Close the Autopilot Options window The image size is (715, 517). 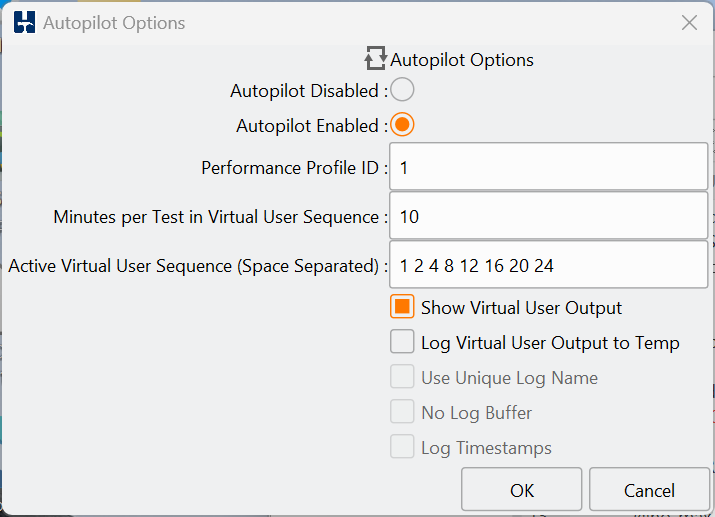(689, 22)
